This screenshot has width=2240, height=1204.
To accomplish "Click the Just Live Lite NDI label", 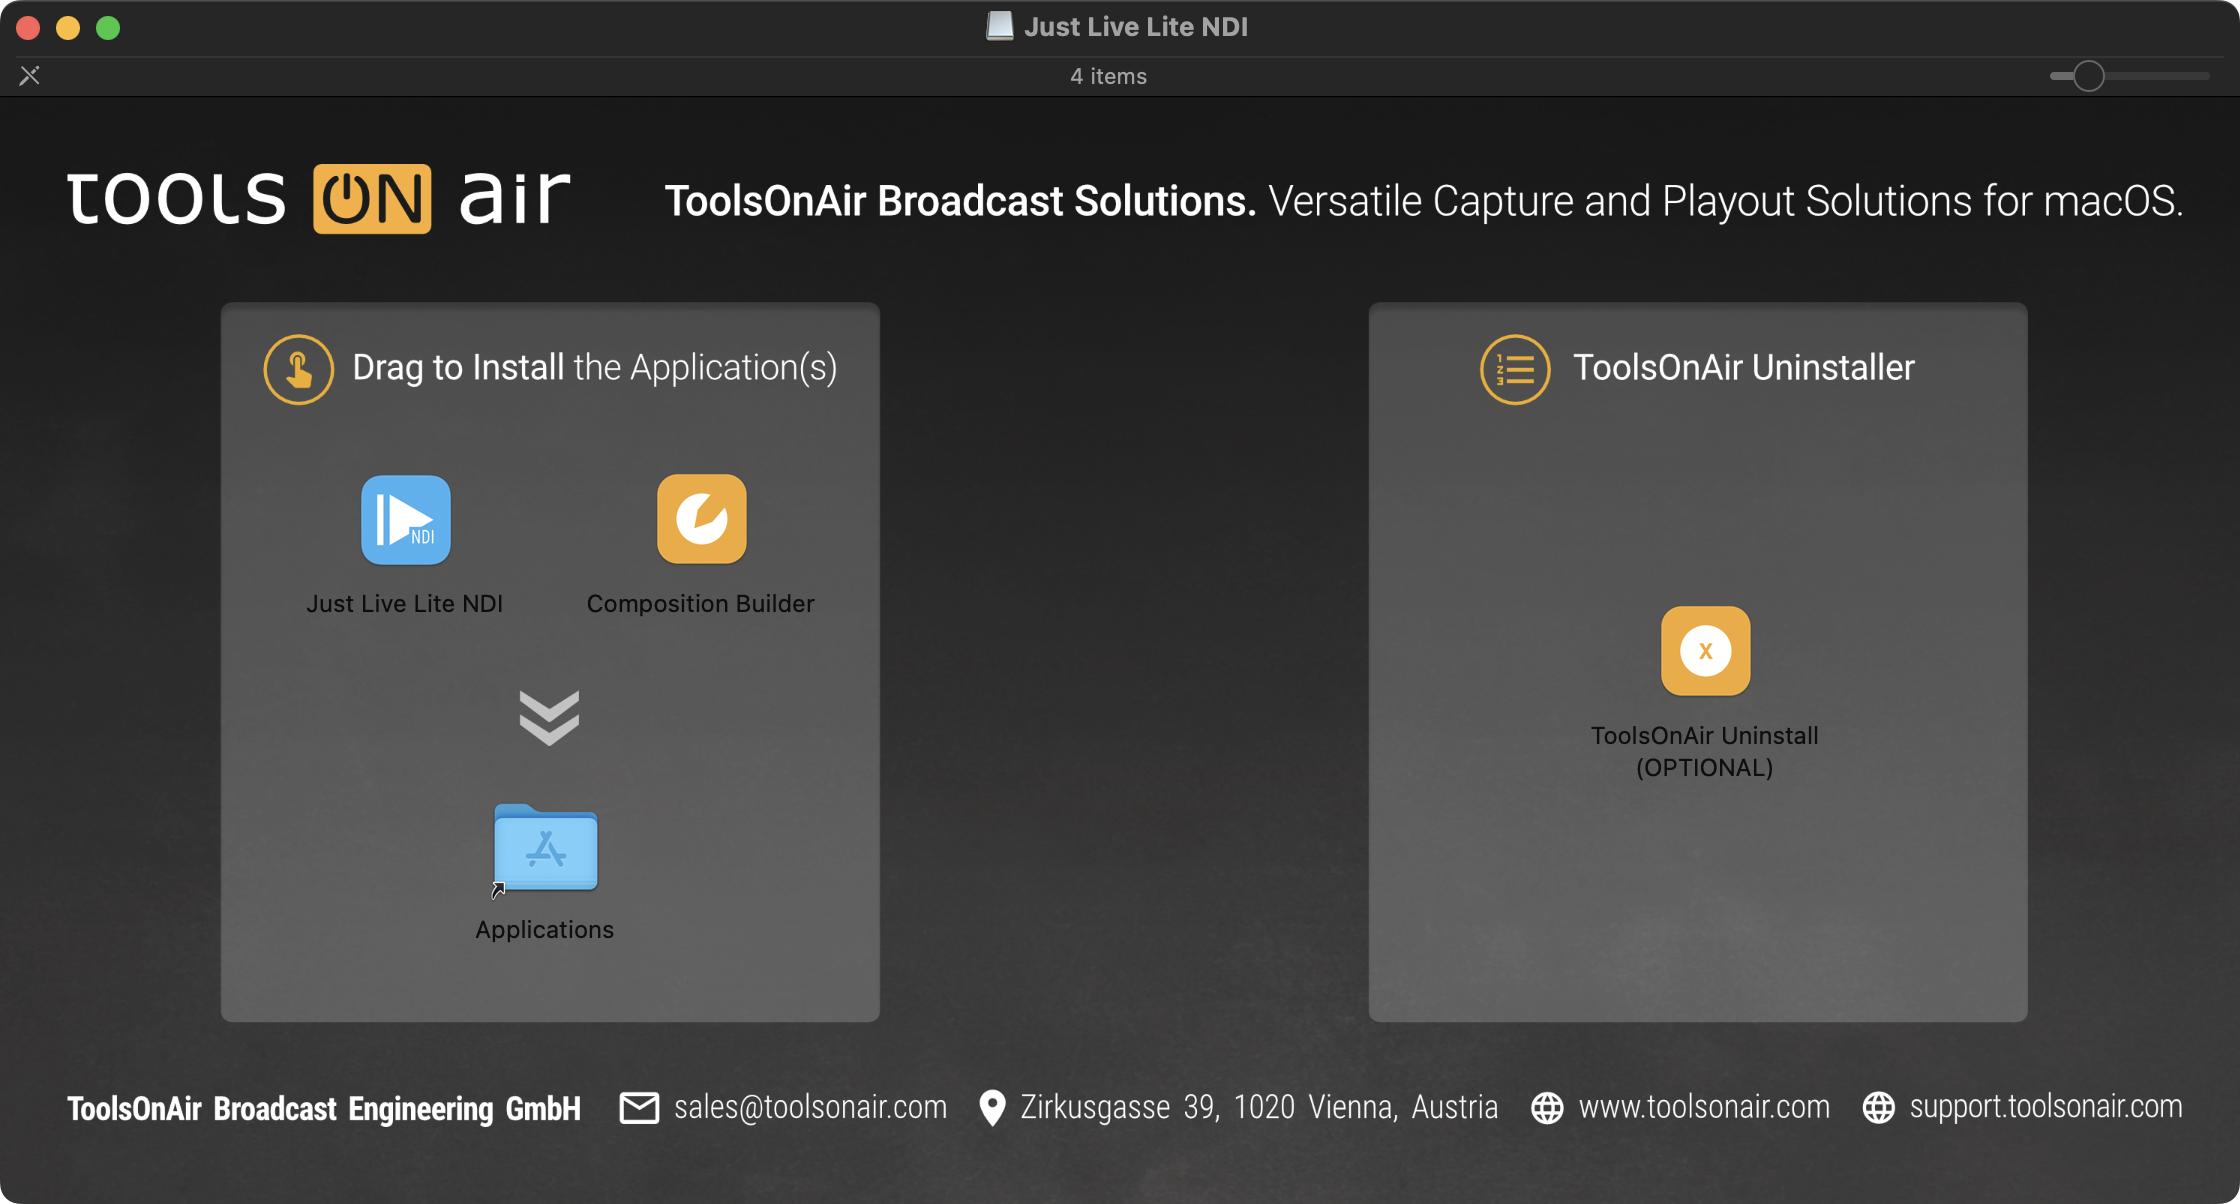I will [404, 604].
